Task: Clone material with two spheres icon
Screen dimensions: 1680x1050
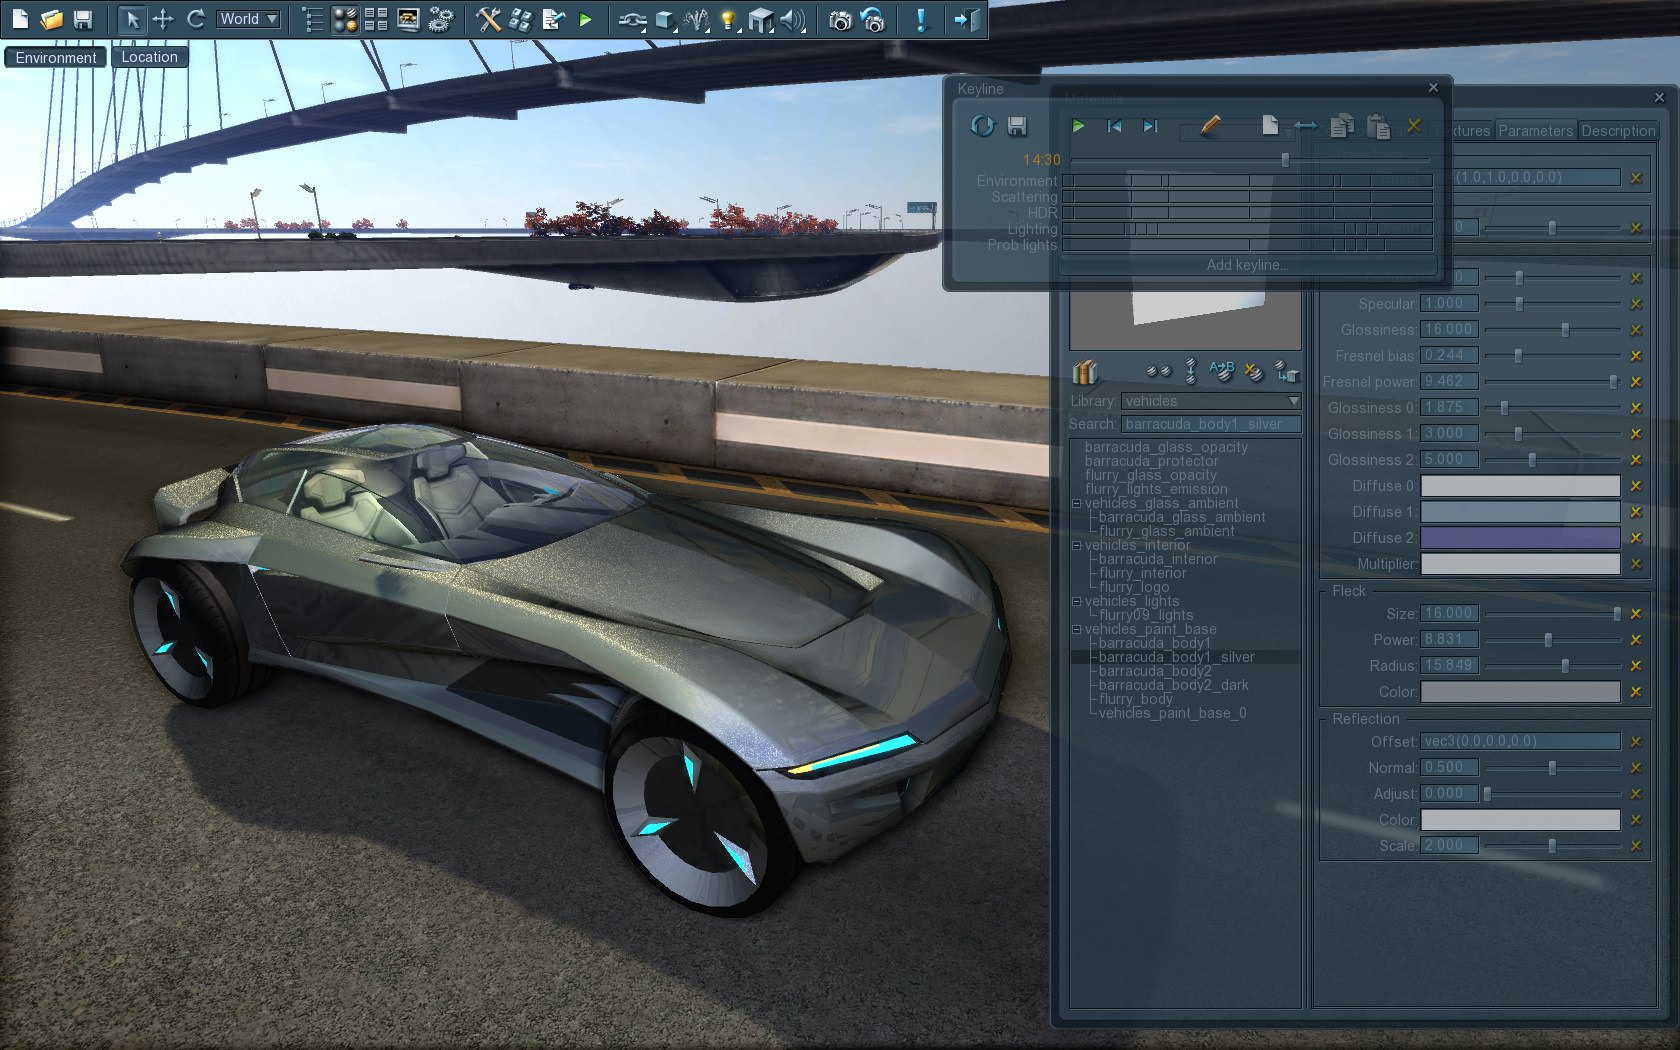Action: tap(1158, 372)
